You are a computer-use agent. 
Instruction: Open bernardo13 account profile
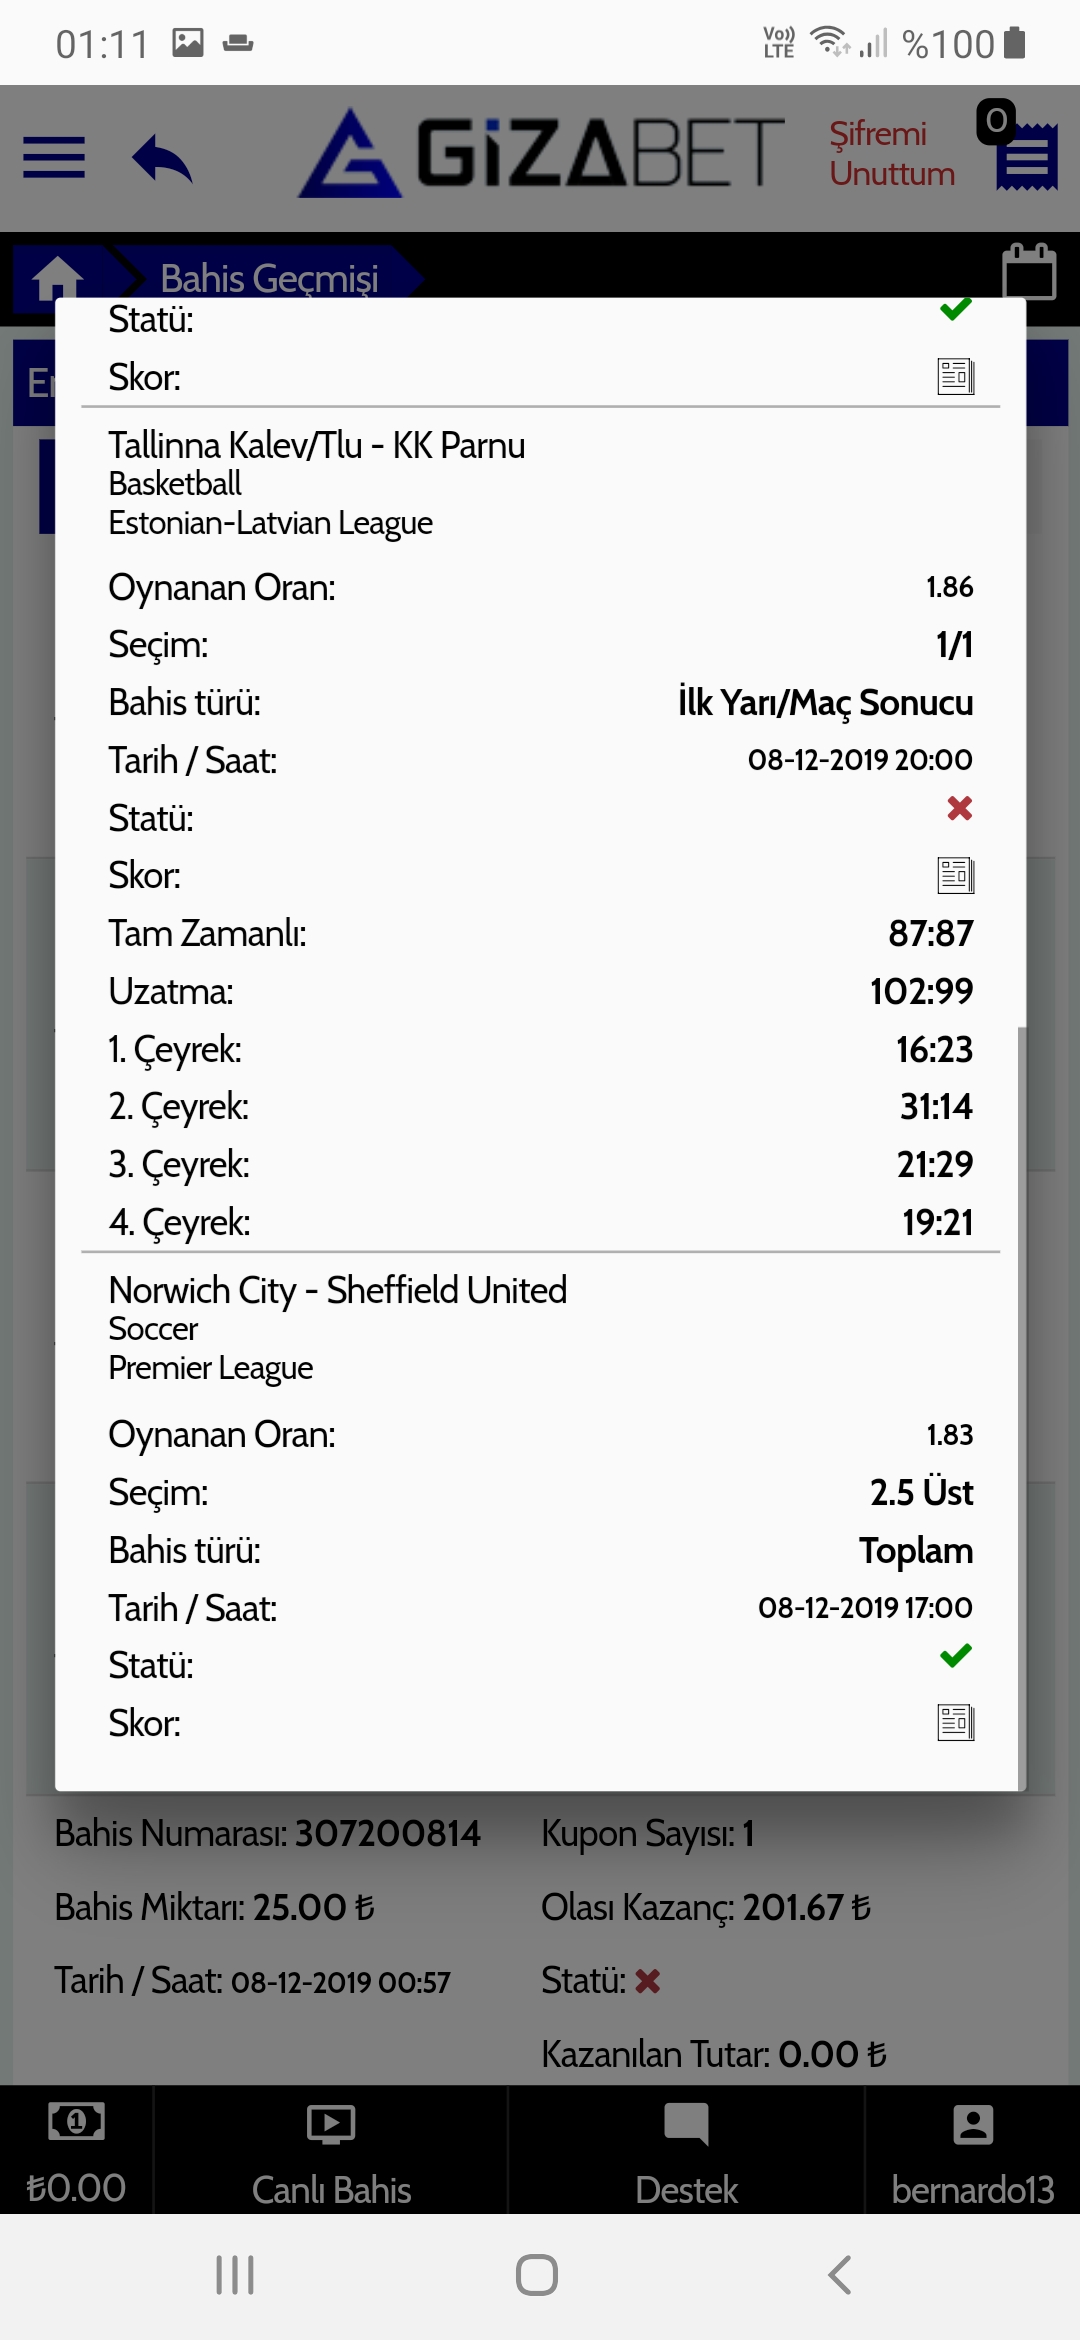[x=973, y=2150]
